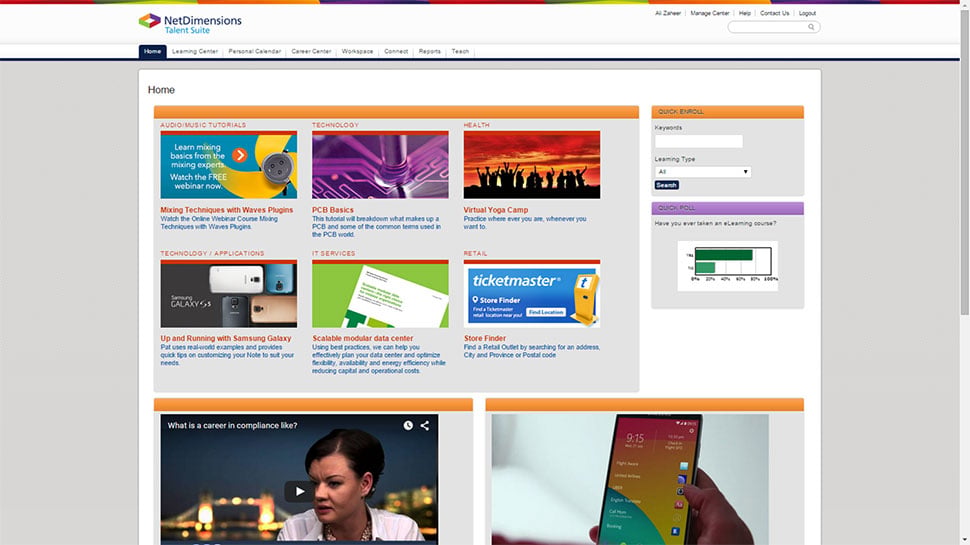Click the HEALTH category label
Screen dimensions: 970x545
click(x=476, y=125)
